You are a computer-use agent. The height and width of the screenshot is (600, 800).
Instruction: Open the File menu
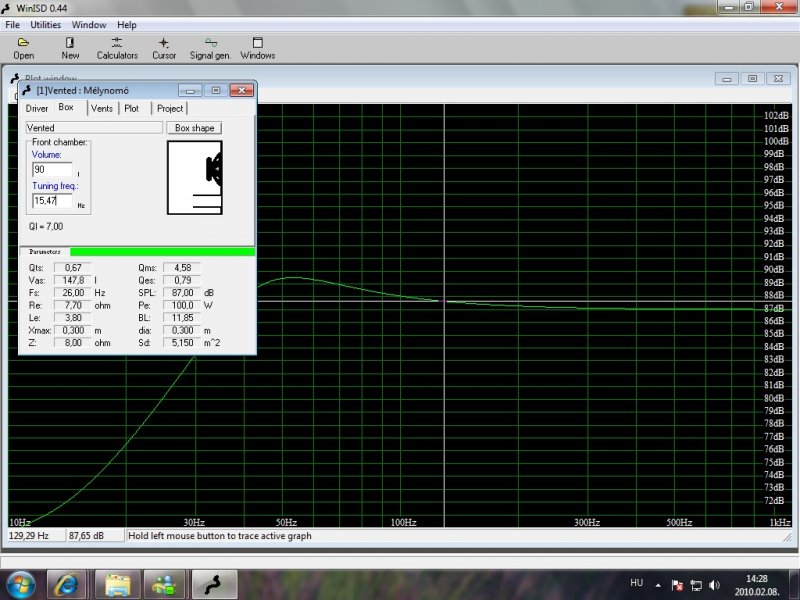(12, 24)
